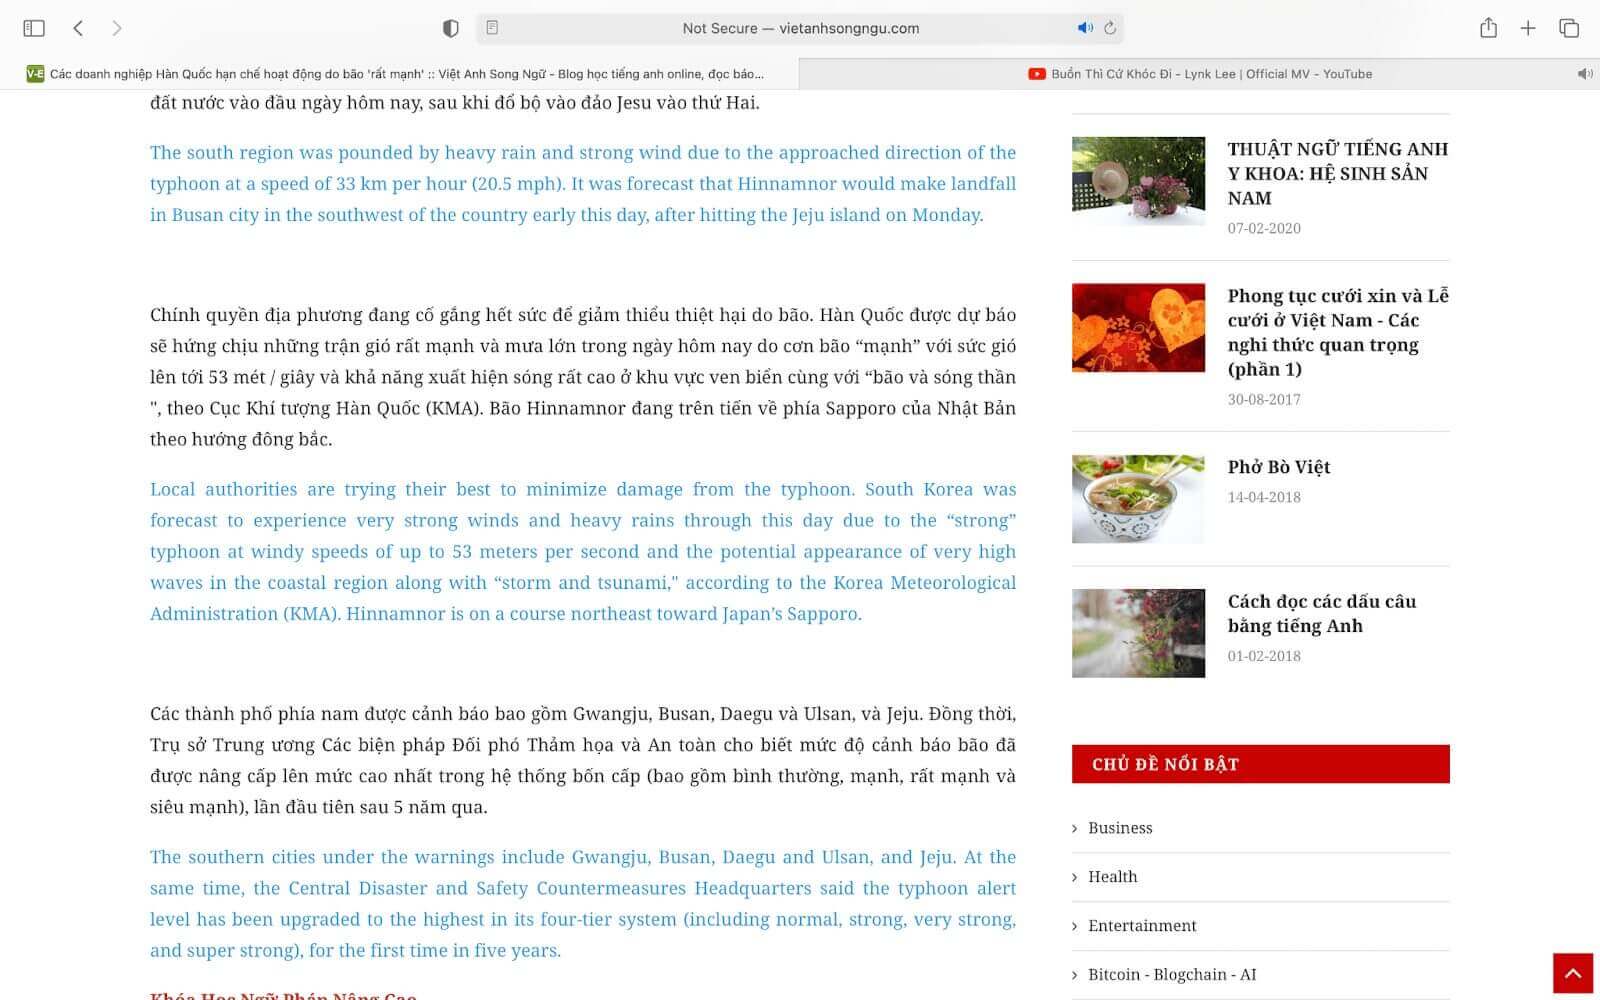The width and height of the screenshot is (1600, 1000).
Task: Show Reader view from address bar
Action: (x=492, y=28)
